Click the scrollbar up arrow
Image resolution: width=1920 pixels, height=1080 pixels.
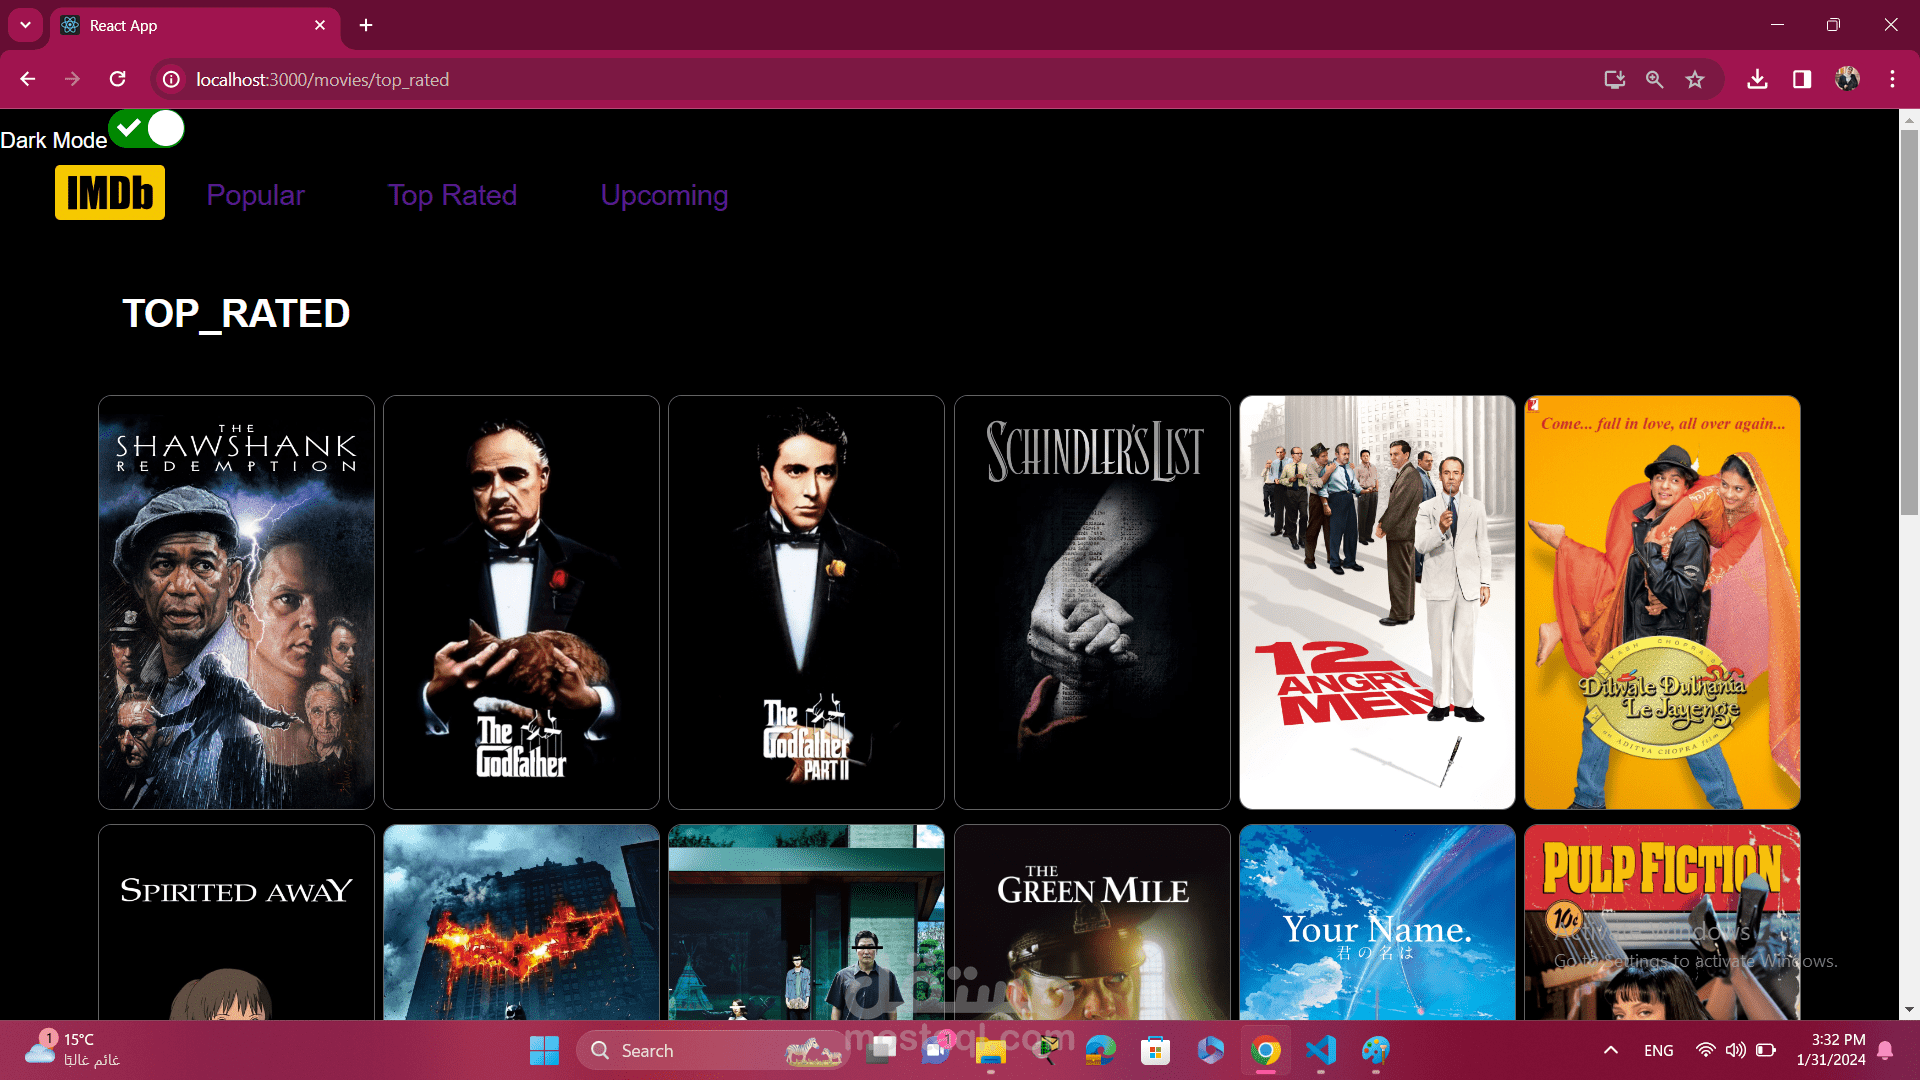pyautogui.click(x=1909, y=119)
